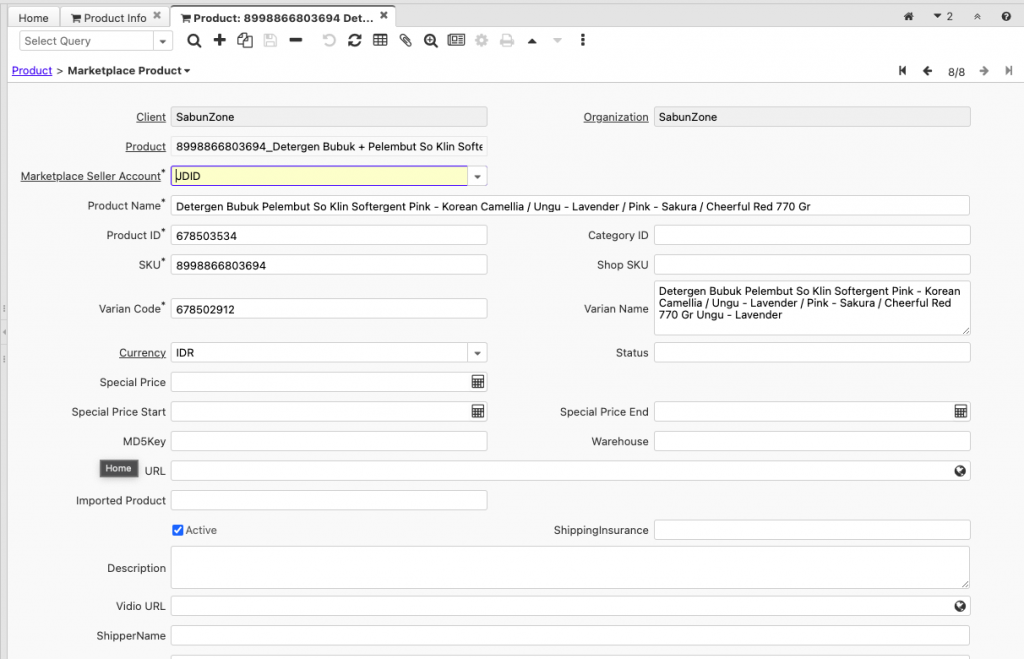Click the Find Record magnifier icon

coord(194,40)
